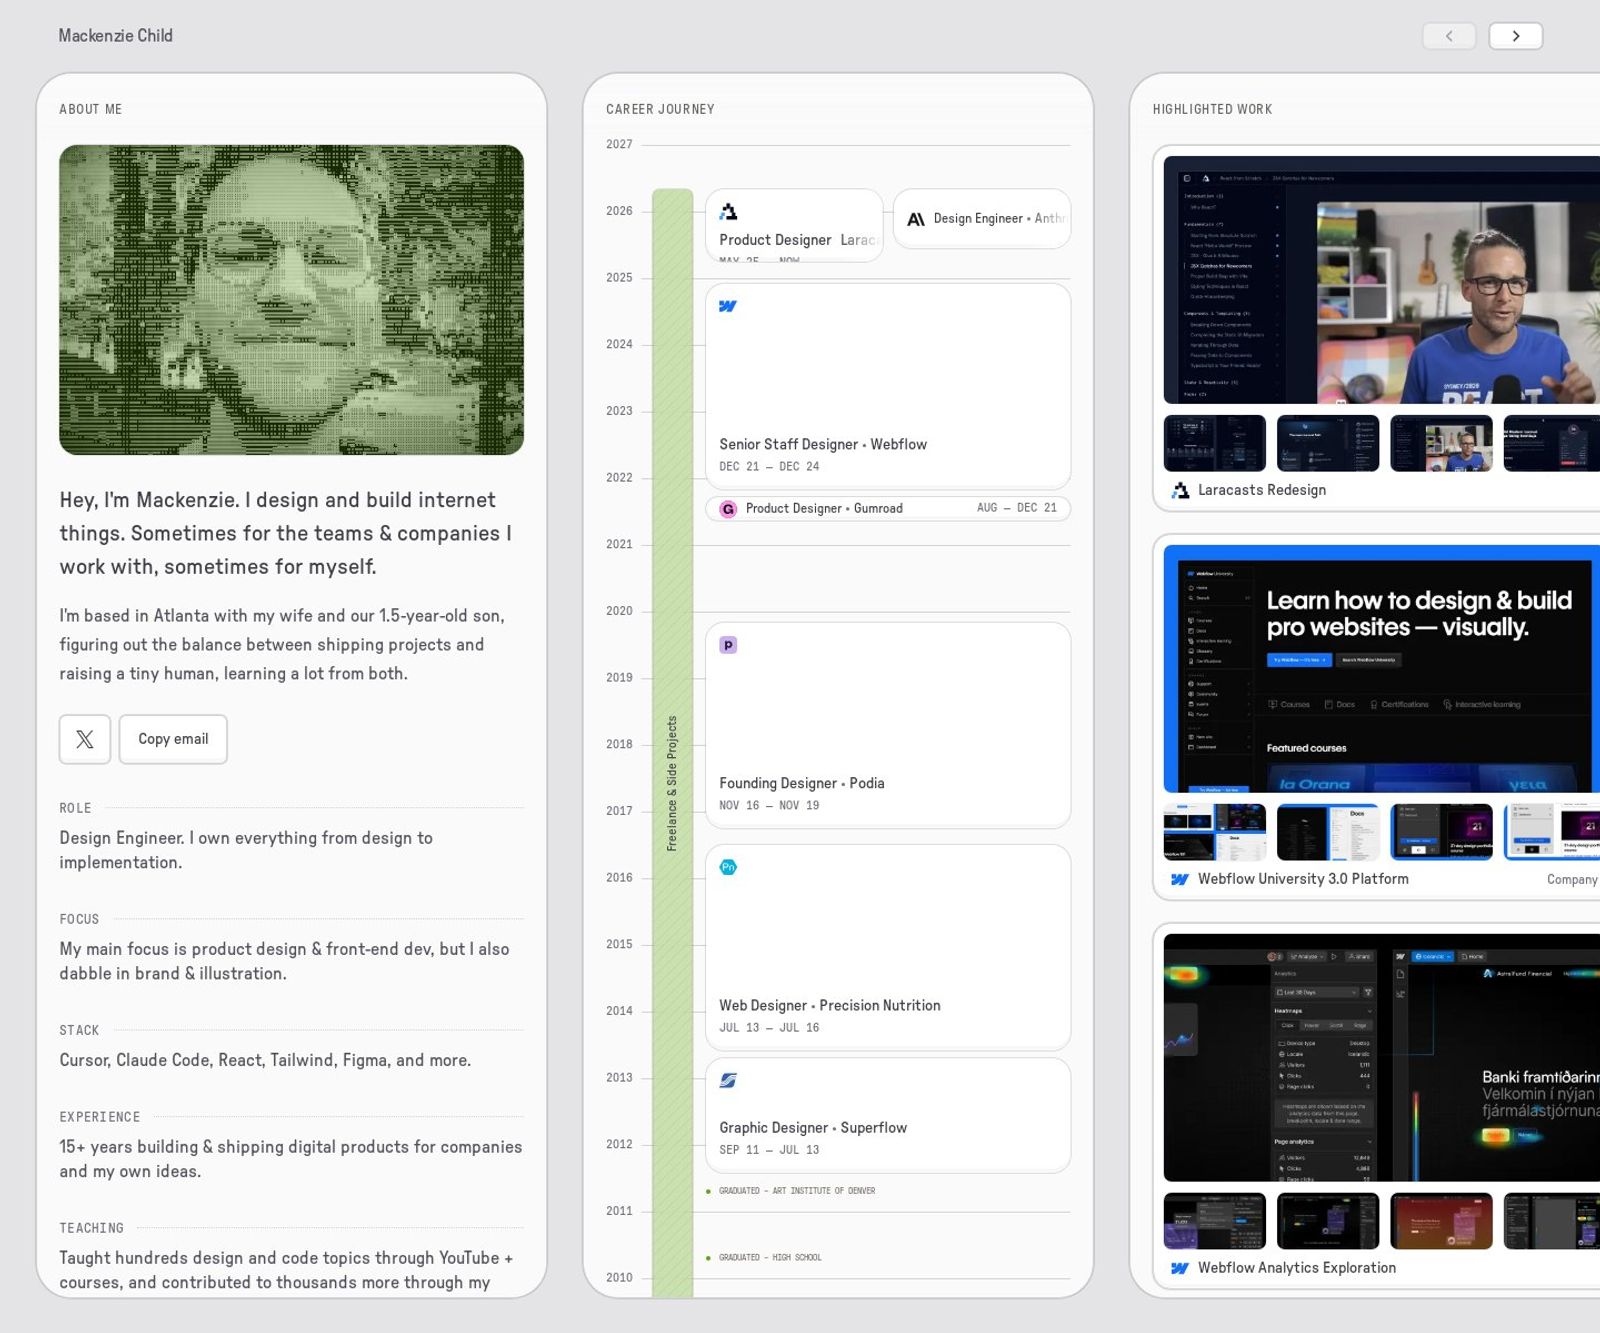The height and width of the screenshot is (1333, 1600).
Task: Select the Design Engineer Anthropic card
Action: 982,219
